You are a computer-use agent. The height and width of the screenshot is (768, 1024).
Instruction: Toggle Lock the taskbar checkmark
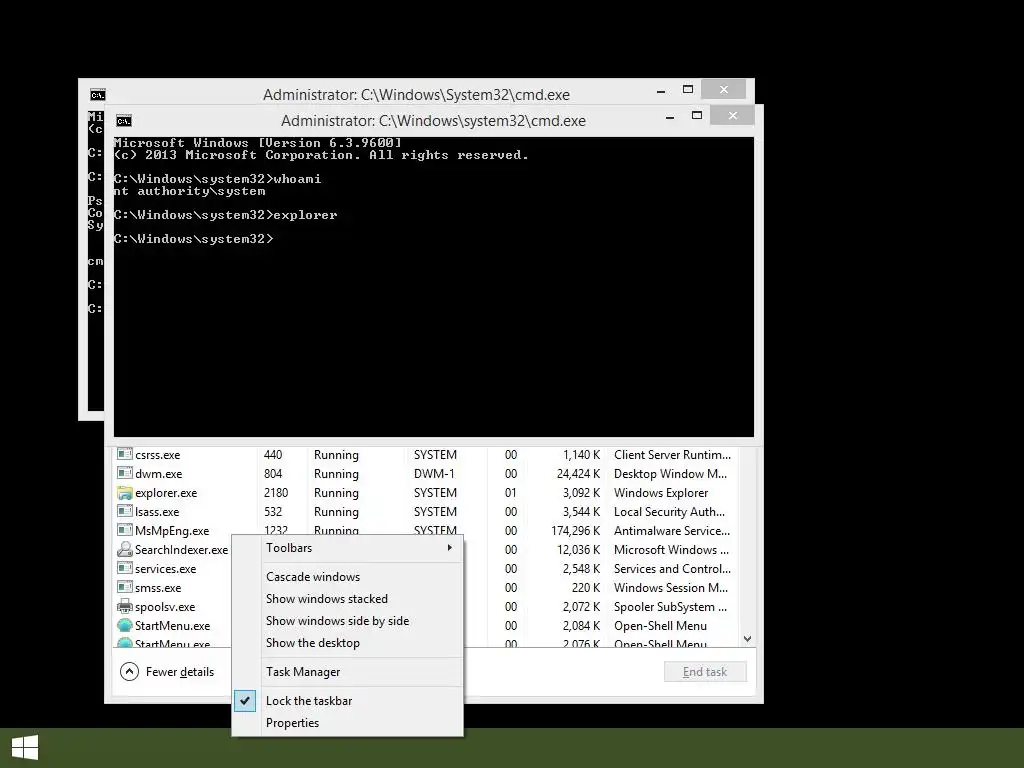pyautogui.click(x=245, y=701)
